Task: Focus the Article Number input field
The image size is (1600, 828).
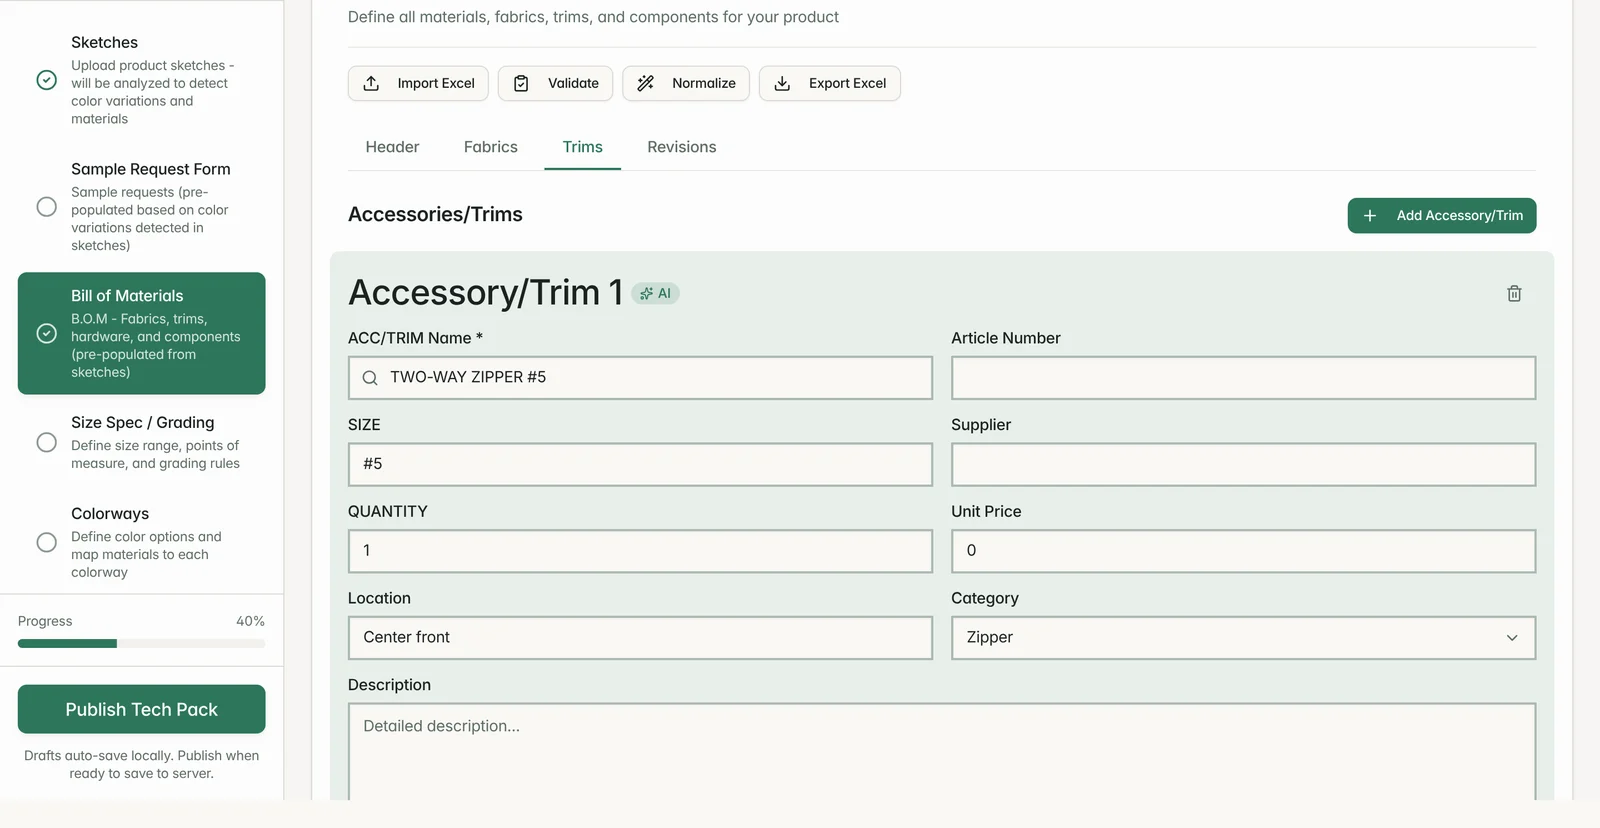Action: (x=1243, y=378)
